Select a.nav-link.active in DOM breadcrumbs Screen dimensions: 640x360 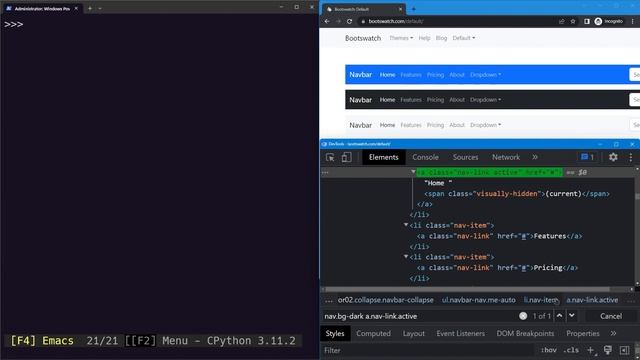[592, 300]
